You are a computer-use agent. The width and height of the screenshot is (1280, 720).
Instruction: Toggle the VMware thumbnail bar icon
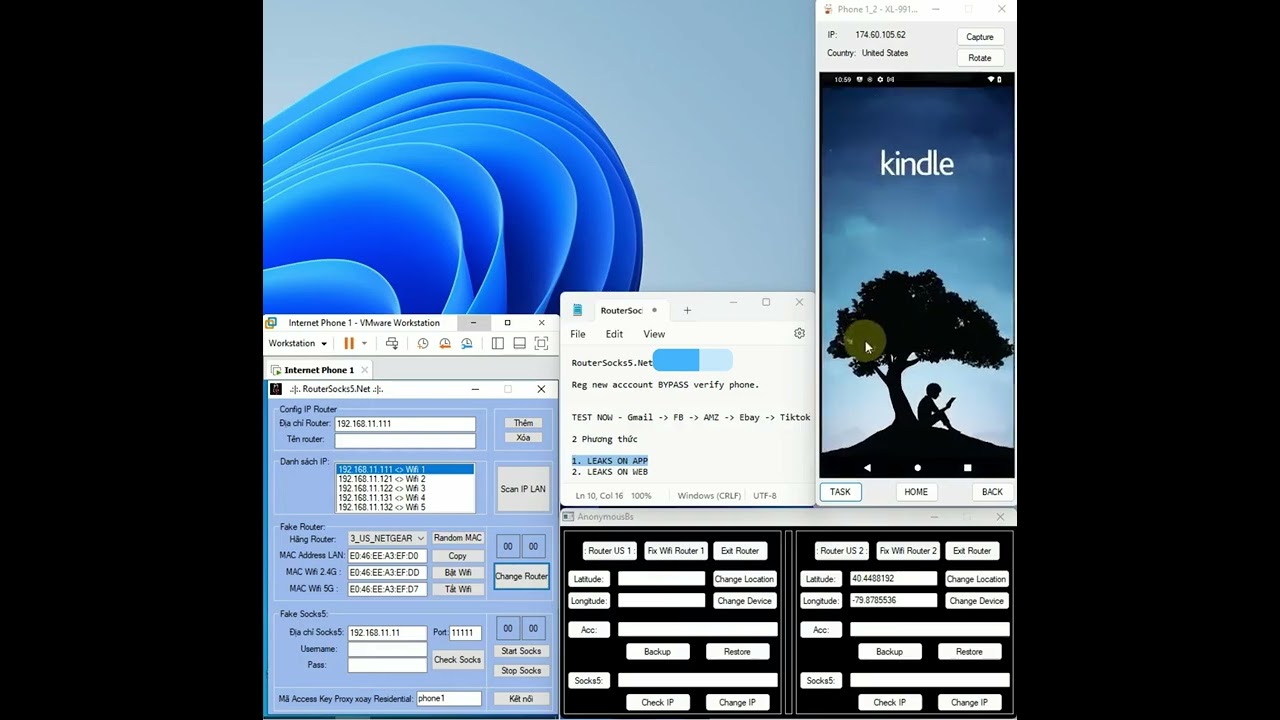click(519, 343)
